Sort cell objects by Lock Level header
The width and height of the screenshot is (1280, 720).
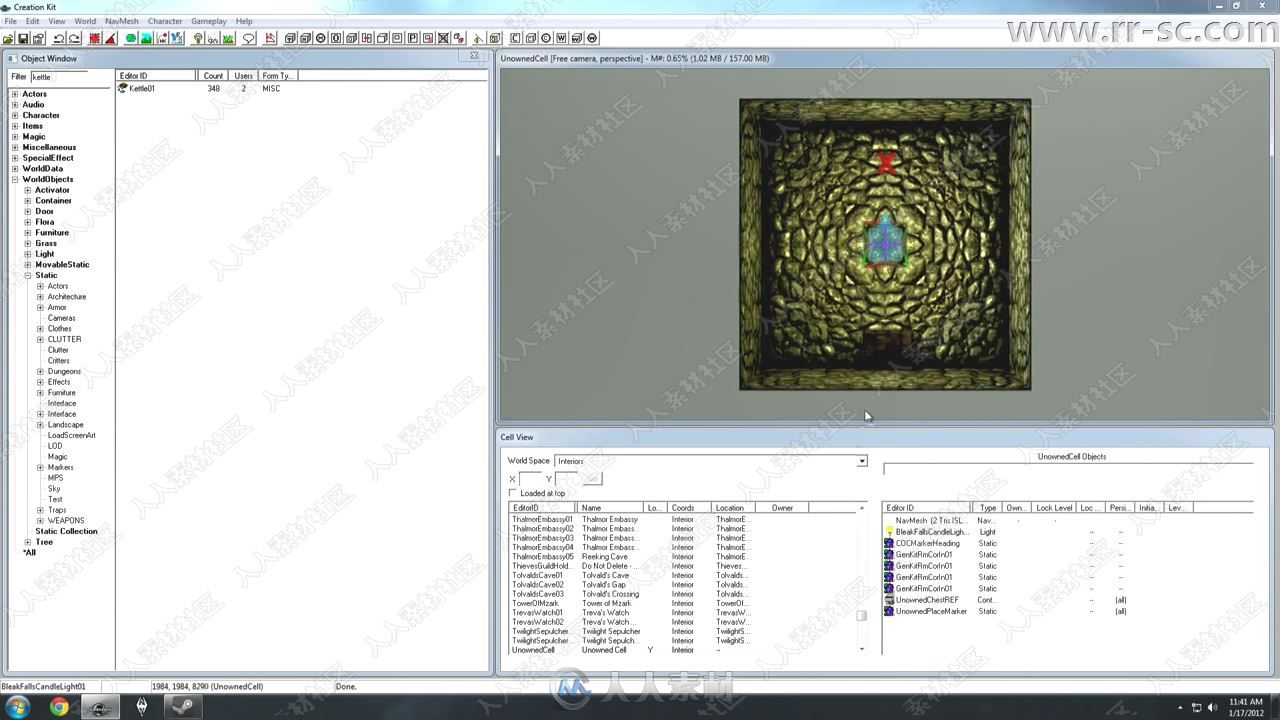click(1054, 508)
